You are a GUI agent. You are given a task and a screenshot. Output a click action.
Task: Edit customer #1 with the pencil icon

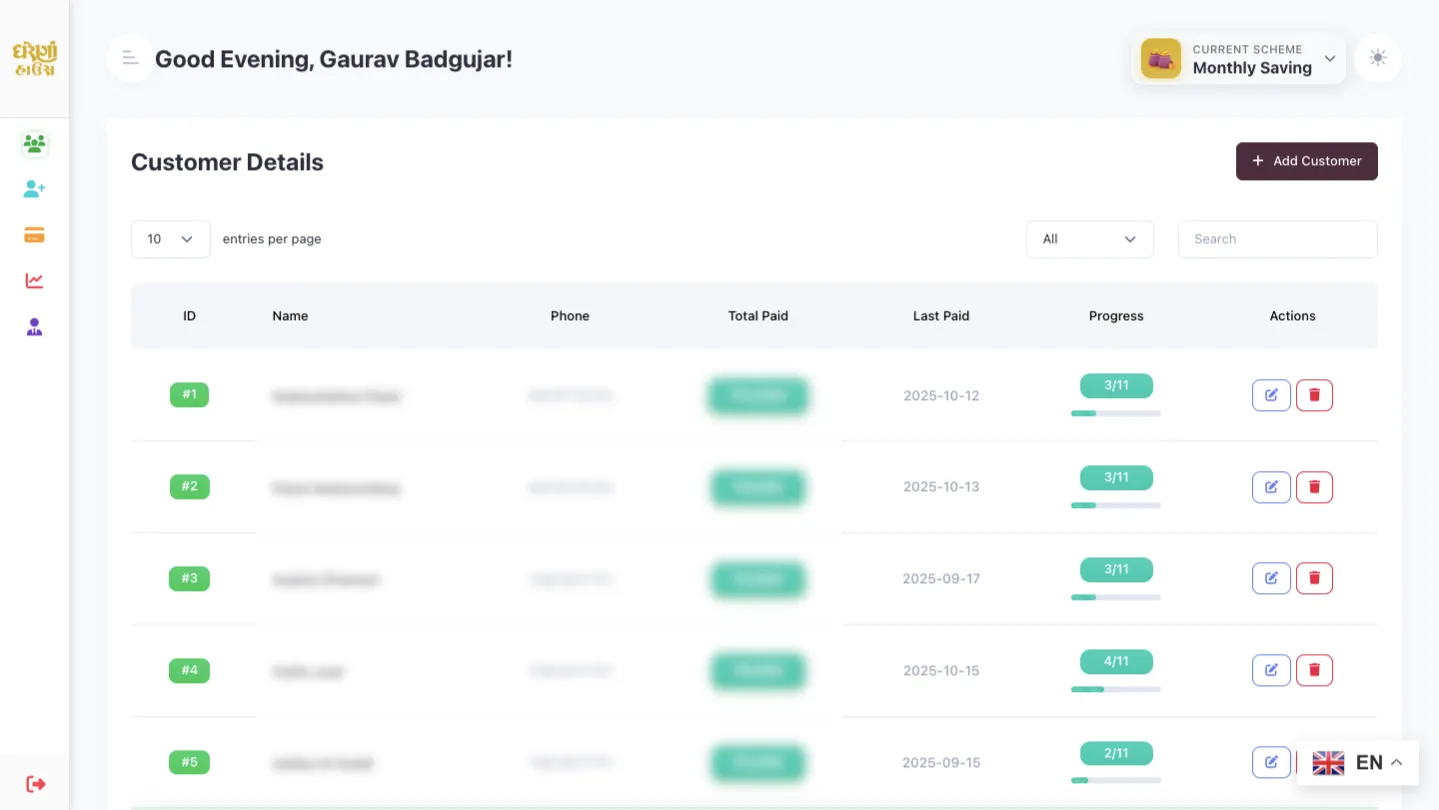tap(1271, 395)
